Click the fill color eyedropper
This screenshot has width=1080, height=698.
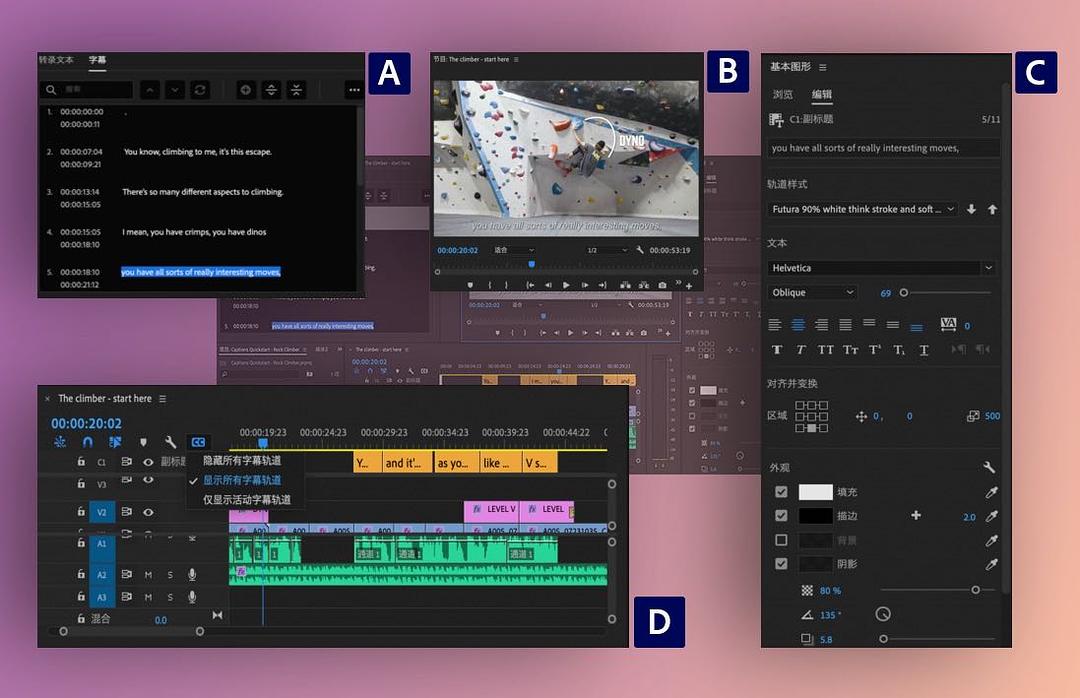[991, 492]
